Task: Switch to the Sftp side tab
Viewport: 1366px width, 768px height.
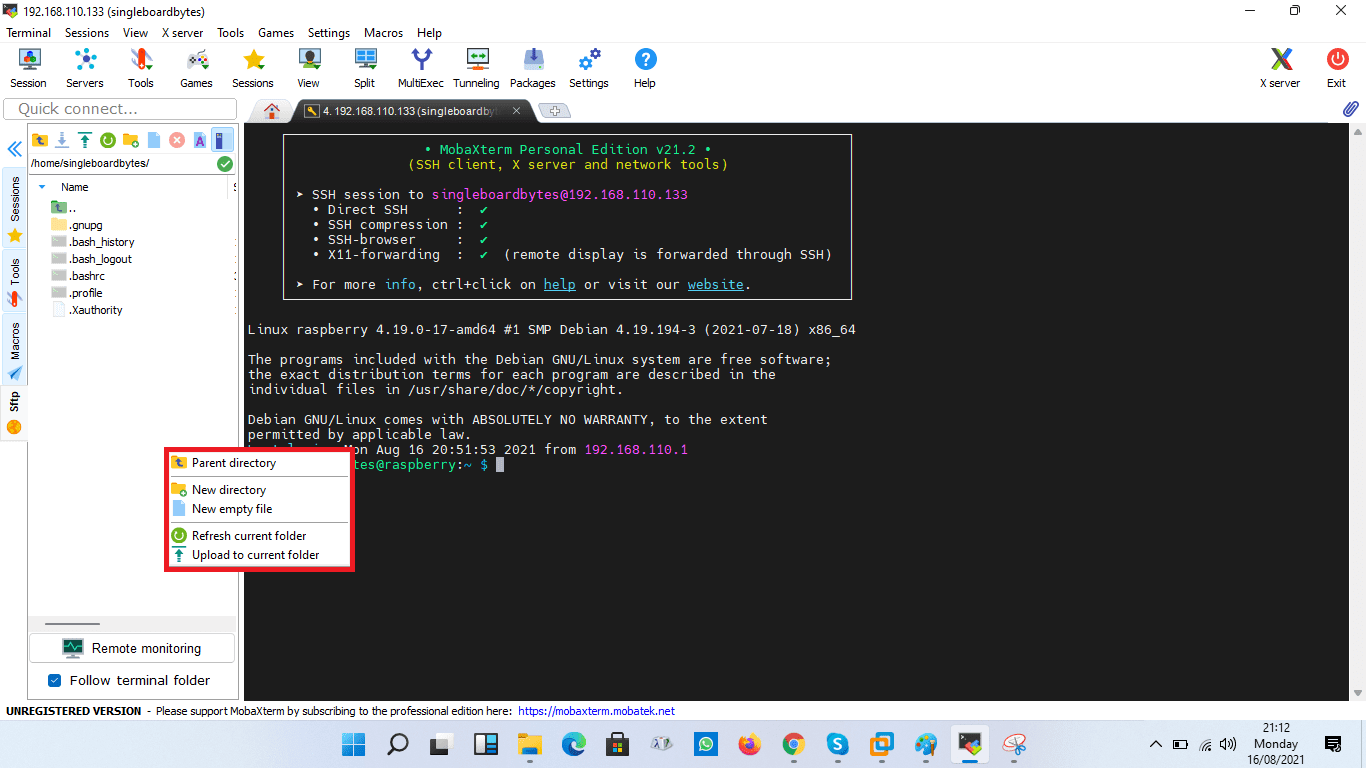Action: [x=14, y=413]
